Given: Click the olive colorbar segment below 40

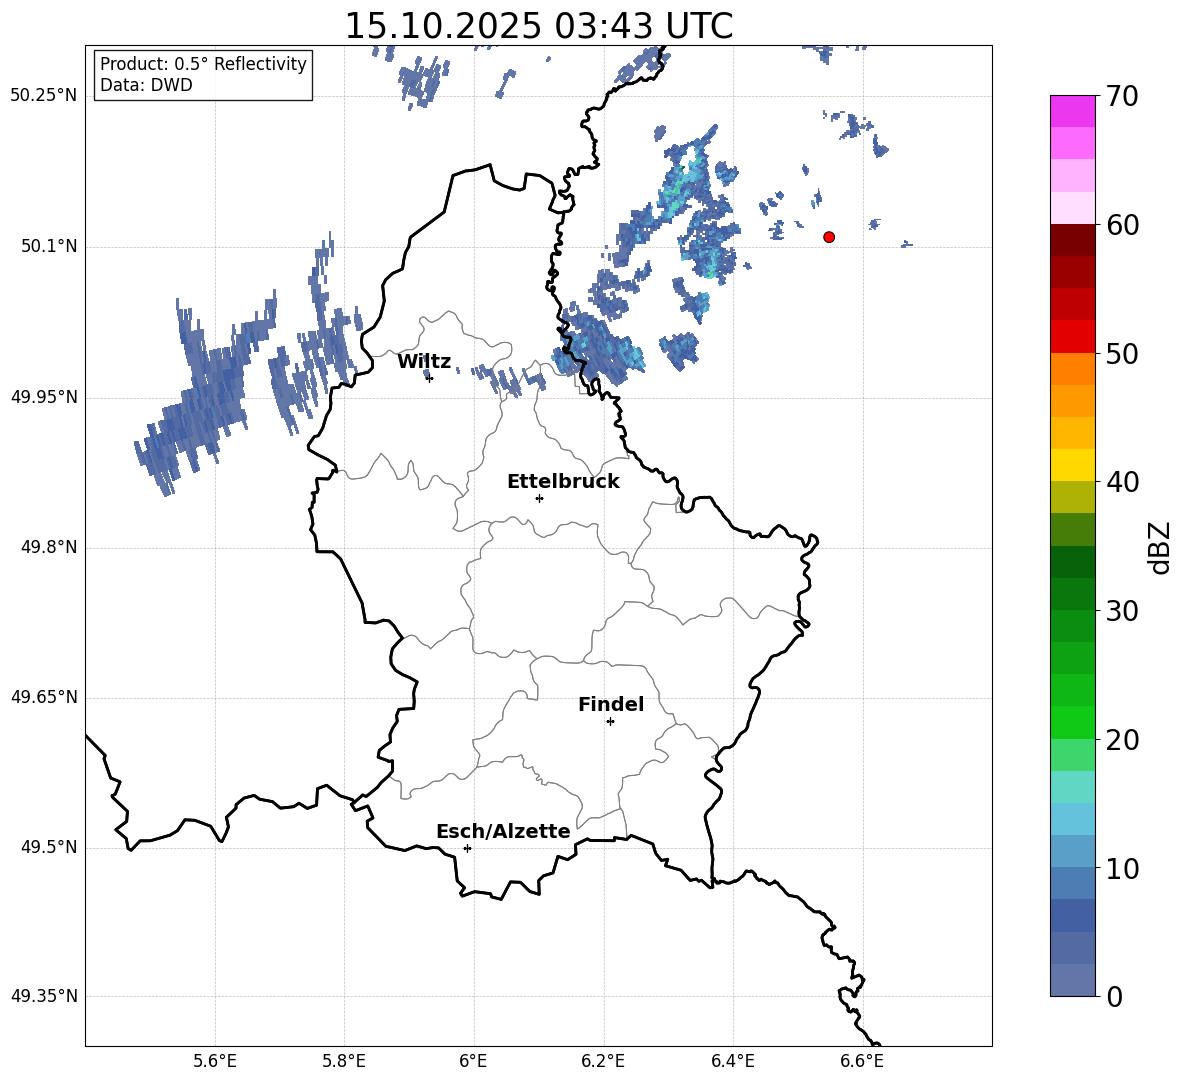Looking at the screenshot, I should point(1073,497).
